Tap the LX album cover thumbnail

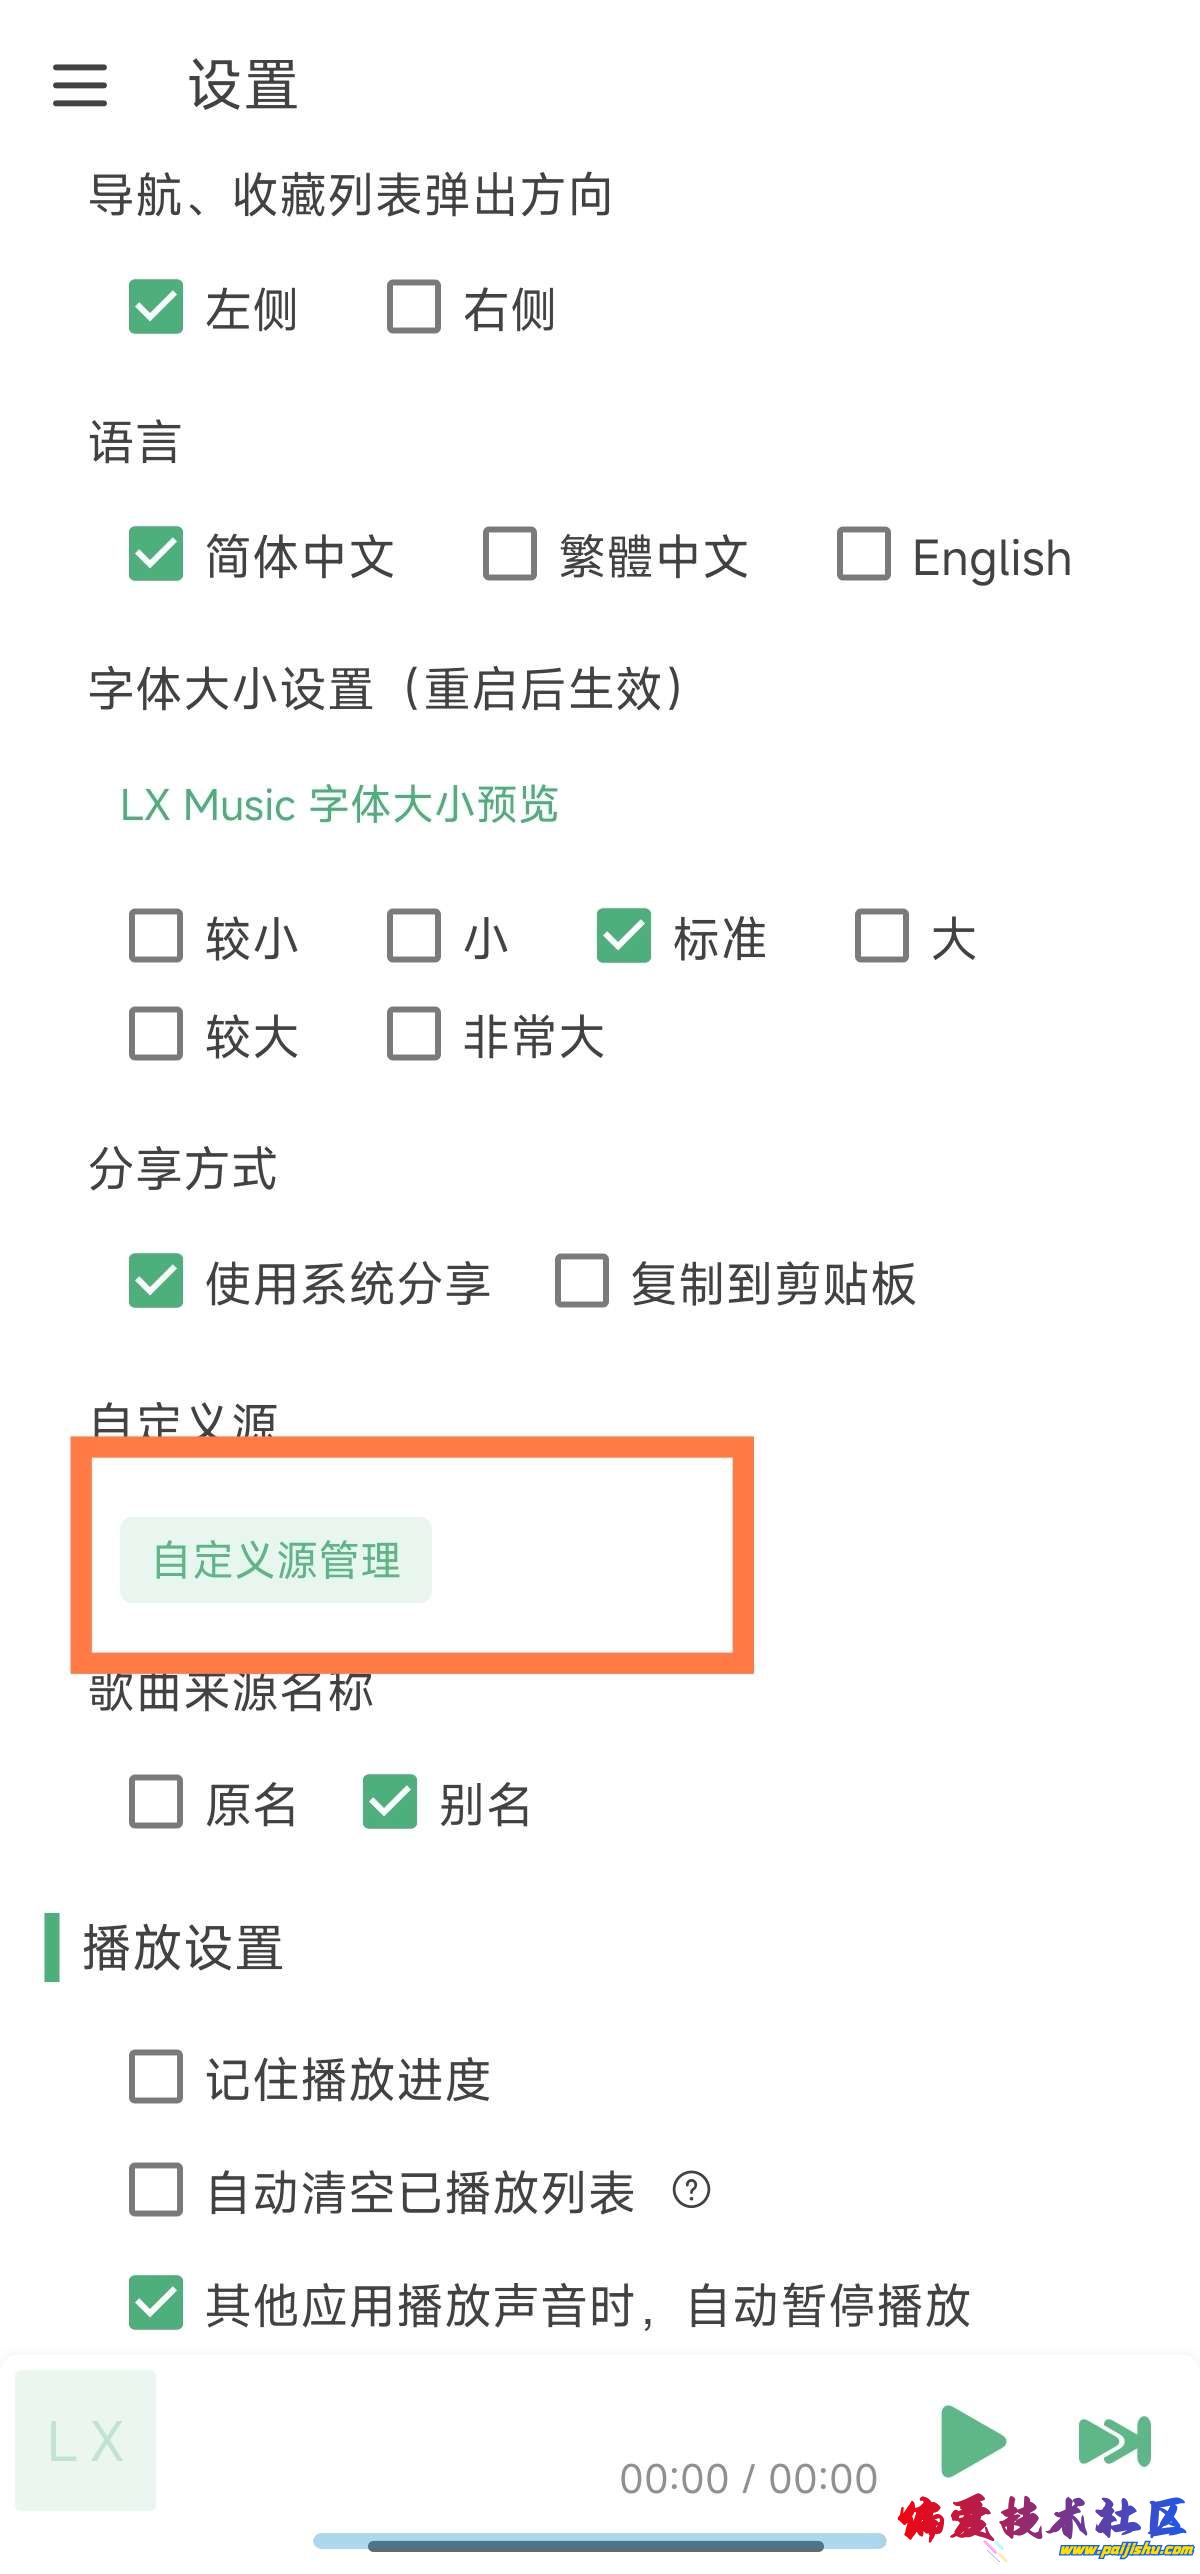pyautogui.click(x=86, y=2440)
